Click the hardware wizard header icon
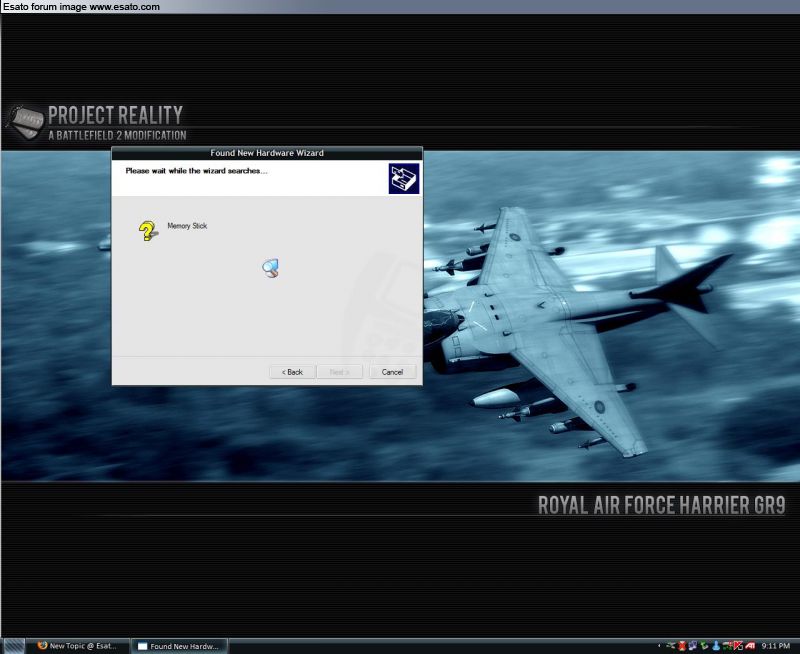 click(x=404, y=179)
